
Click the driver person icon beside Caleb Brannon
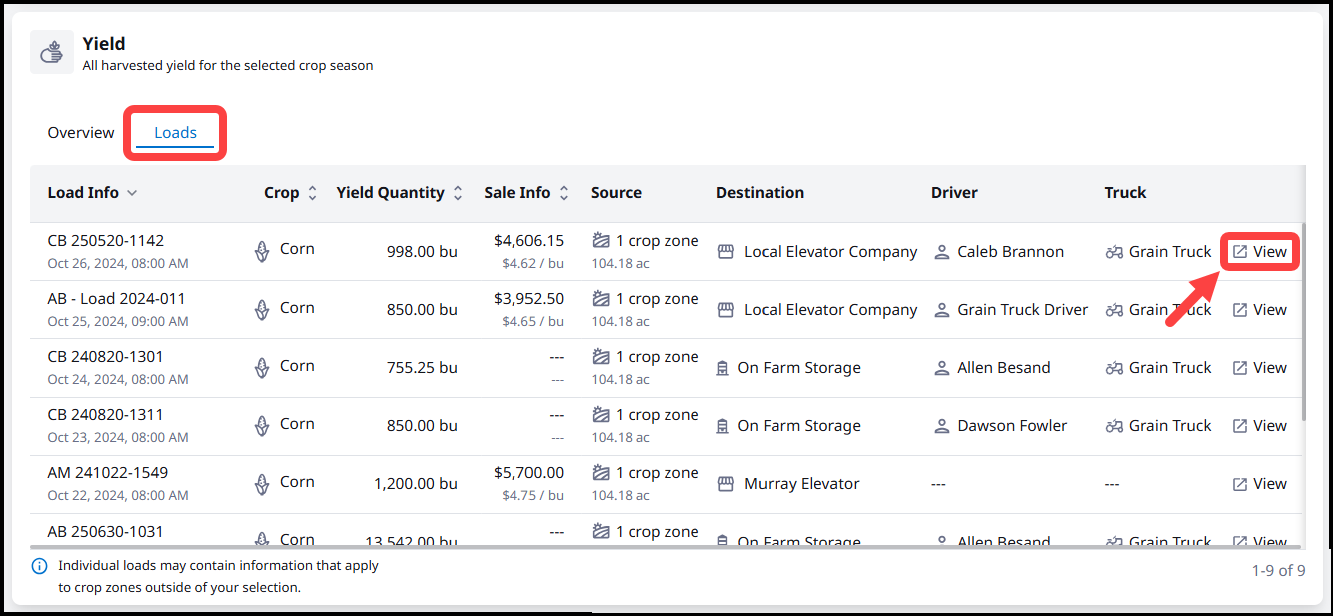[941, 252]
